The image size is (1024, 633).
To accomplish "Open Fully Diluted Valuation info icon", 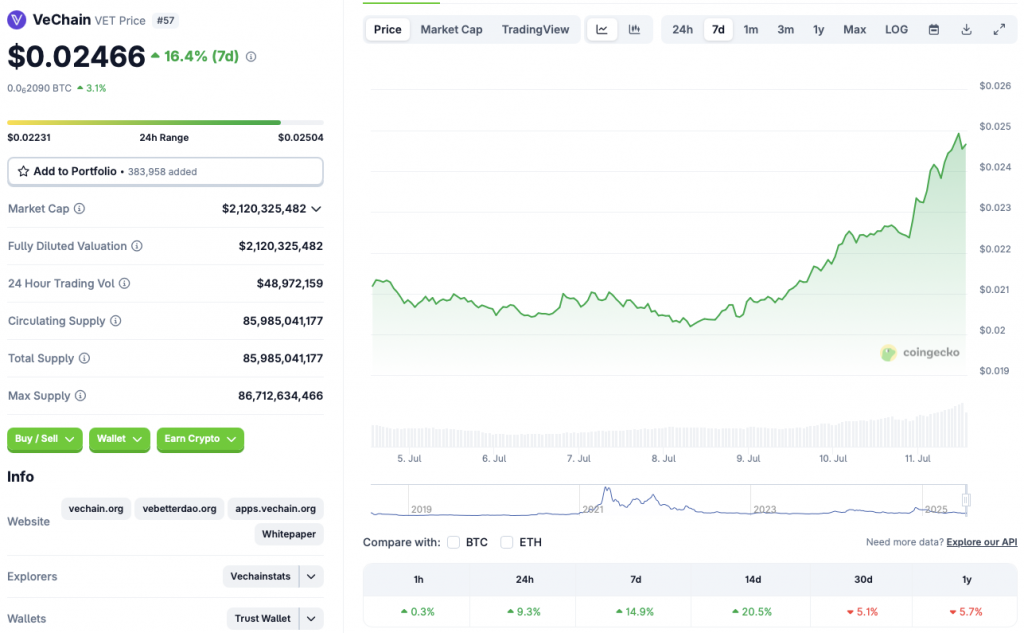I will click(137, 246).
